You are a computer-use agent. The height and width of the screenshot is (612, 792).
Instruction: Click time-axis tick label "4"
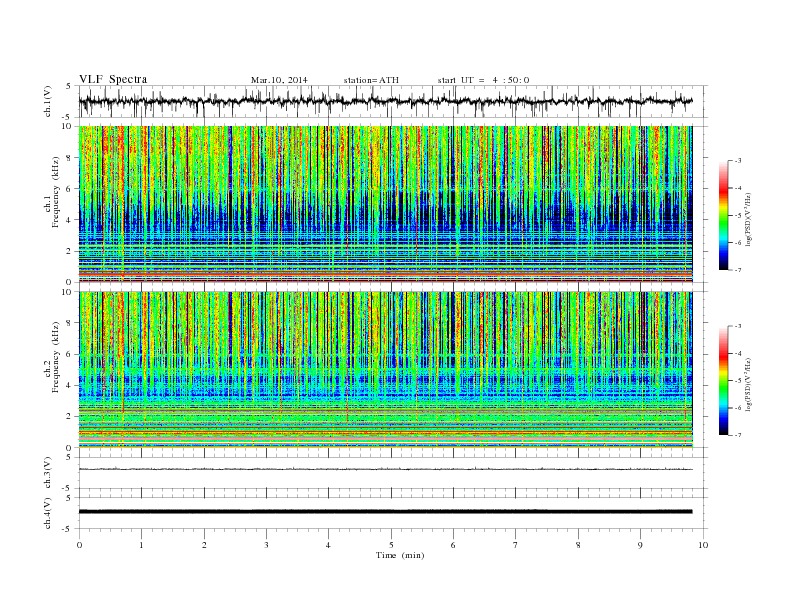(x=329, y=545)
